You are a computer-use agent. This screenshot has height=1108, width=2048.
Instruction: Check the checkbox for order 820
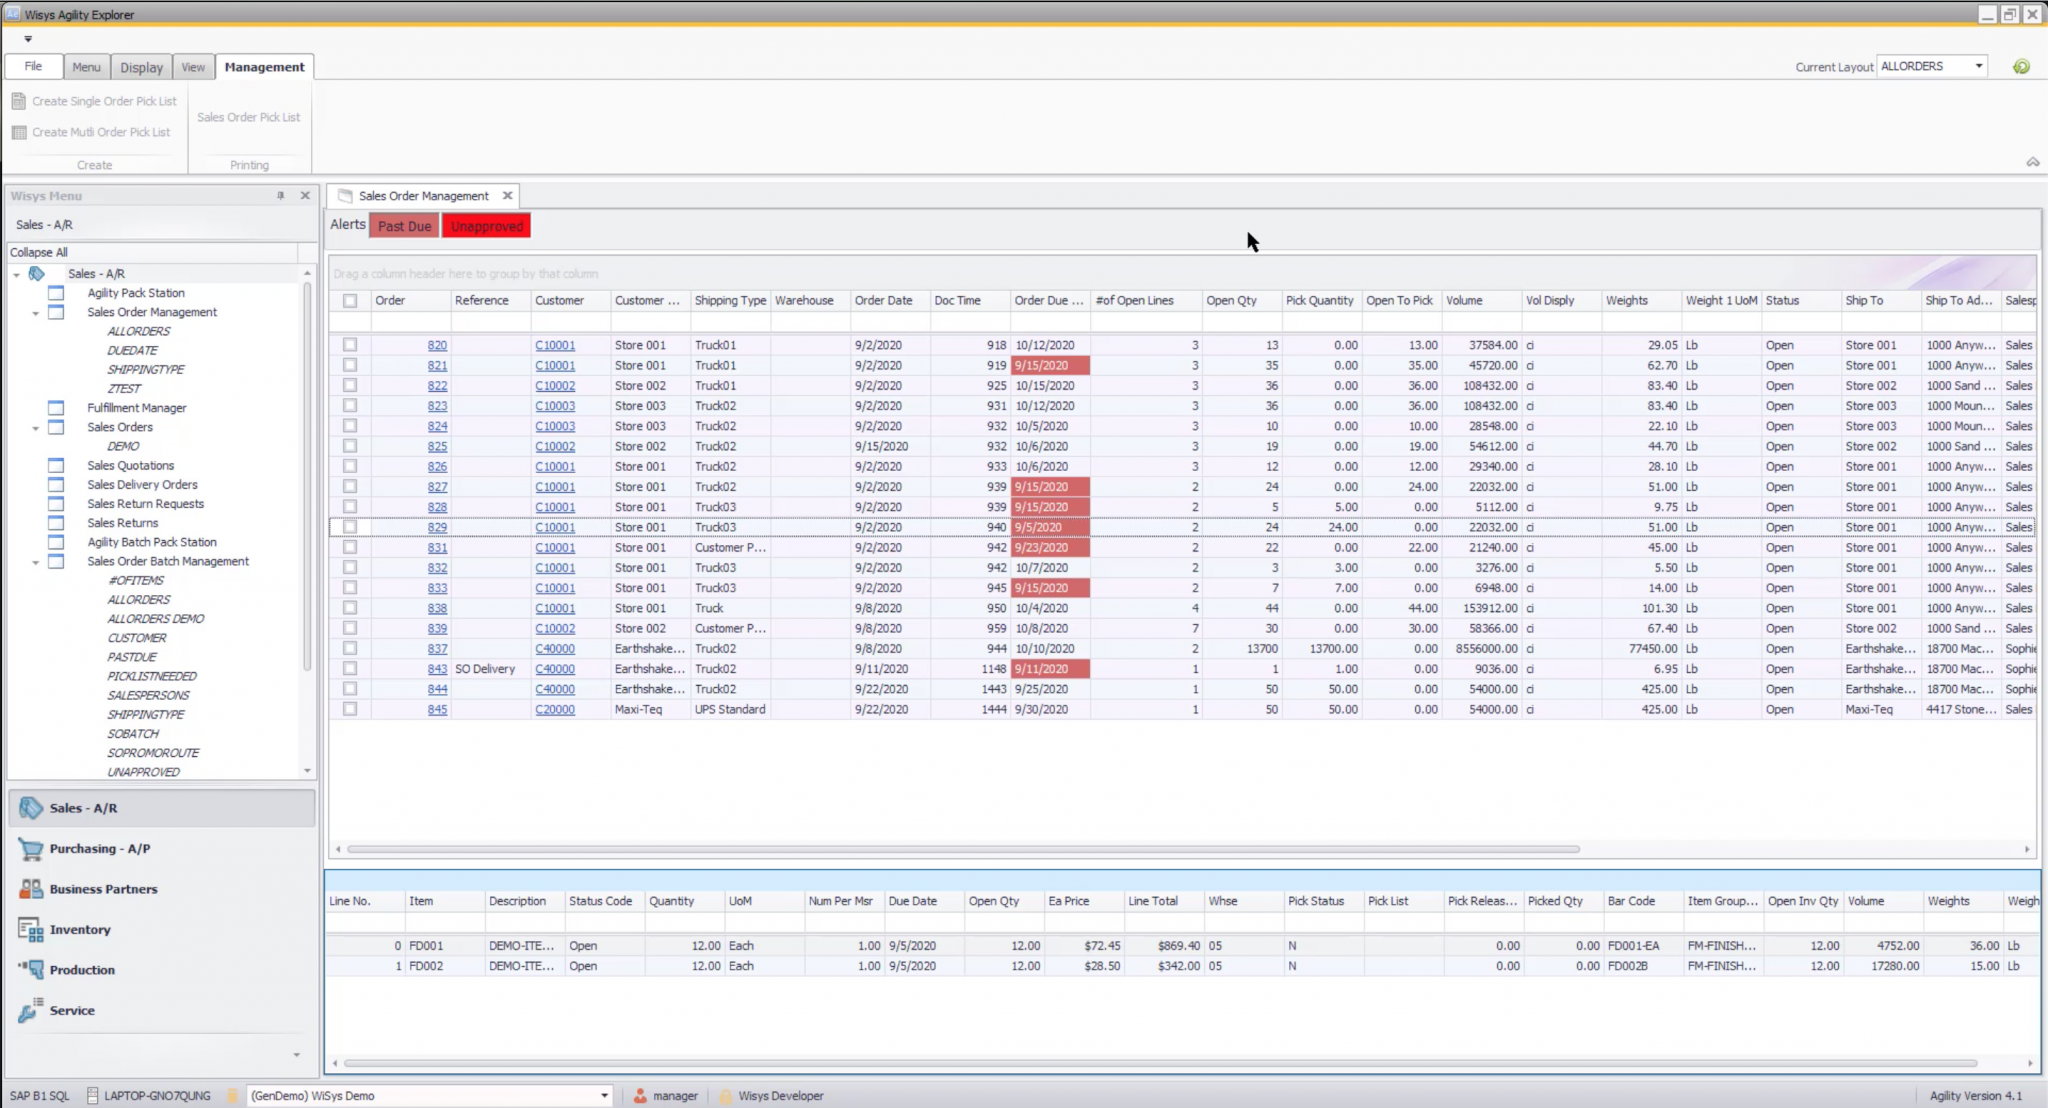point(351,344)
